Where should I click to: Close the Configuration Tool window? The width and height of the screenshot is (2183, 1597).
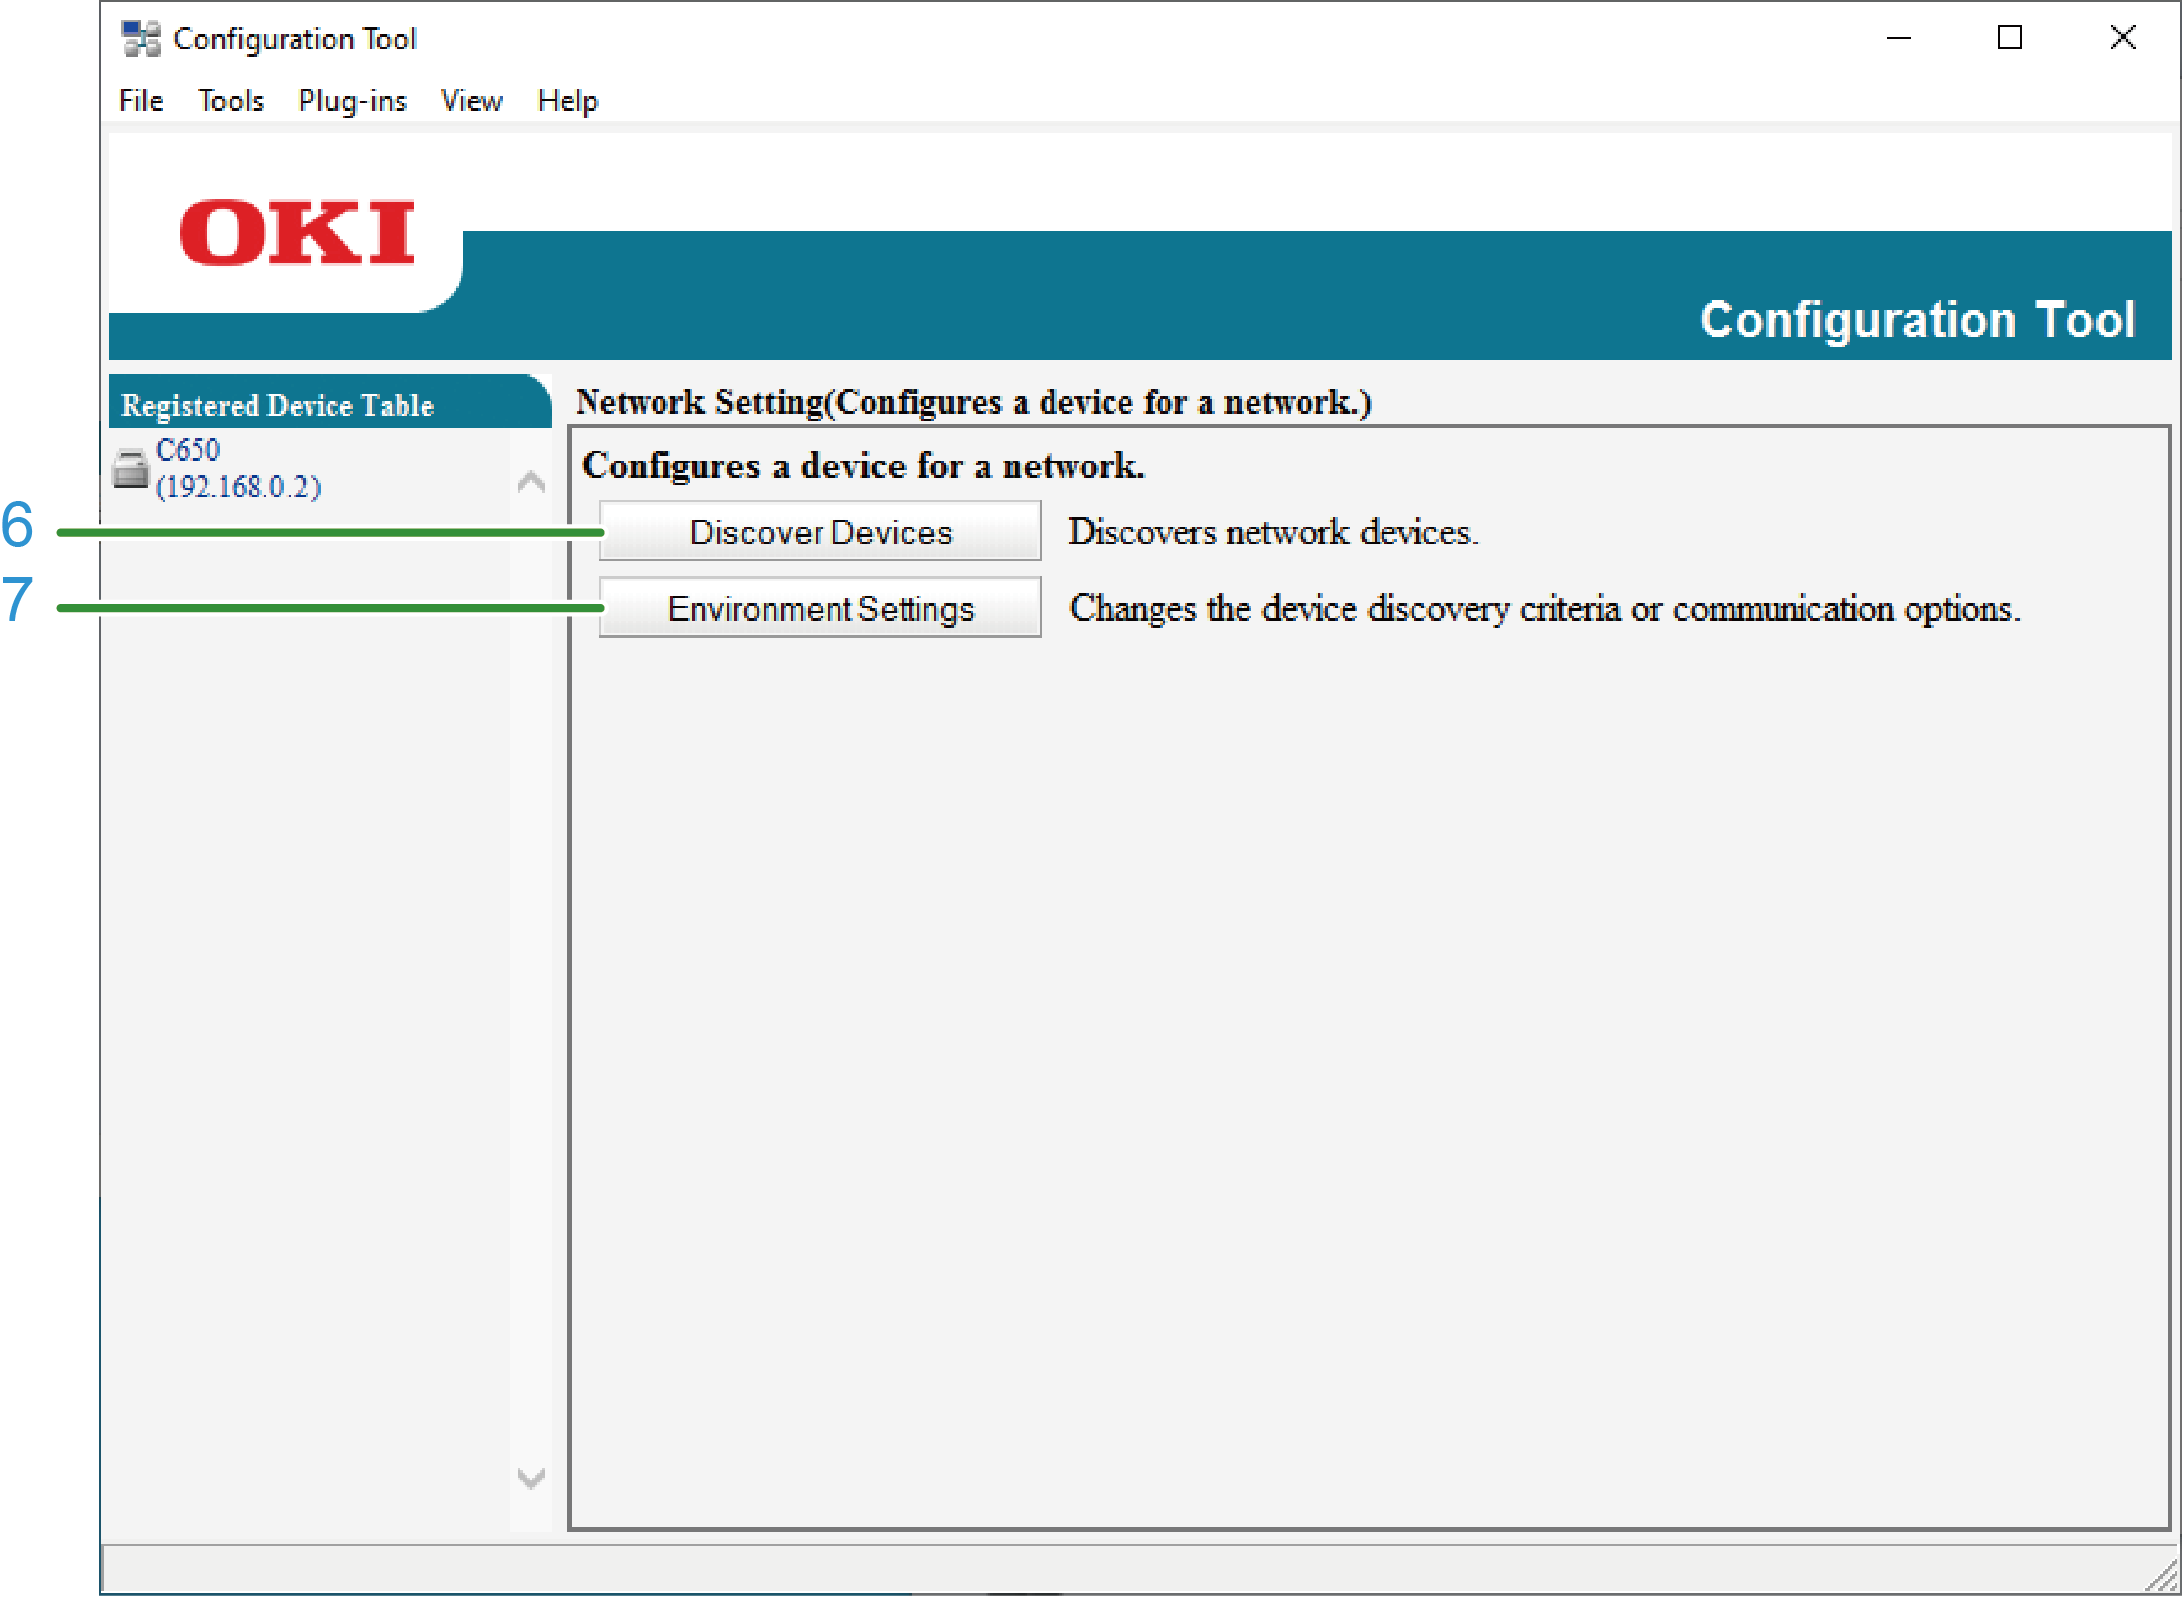[2122, 38]
